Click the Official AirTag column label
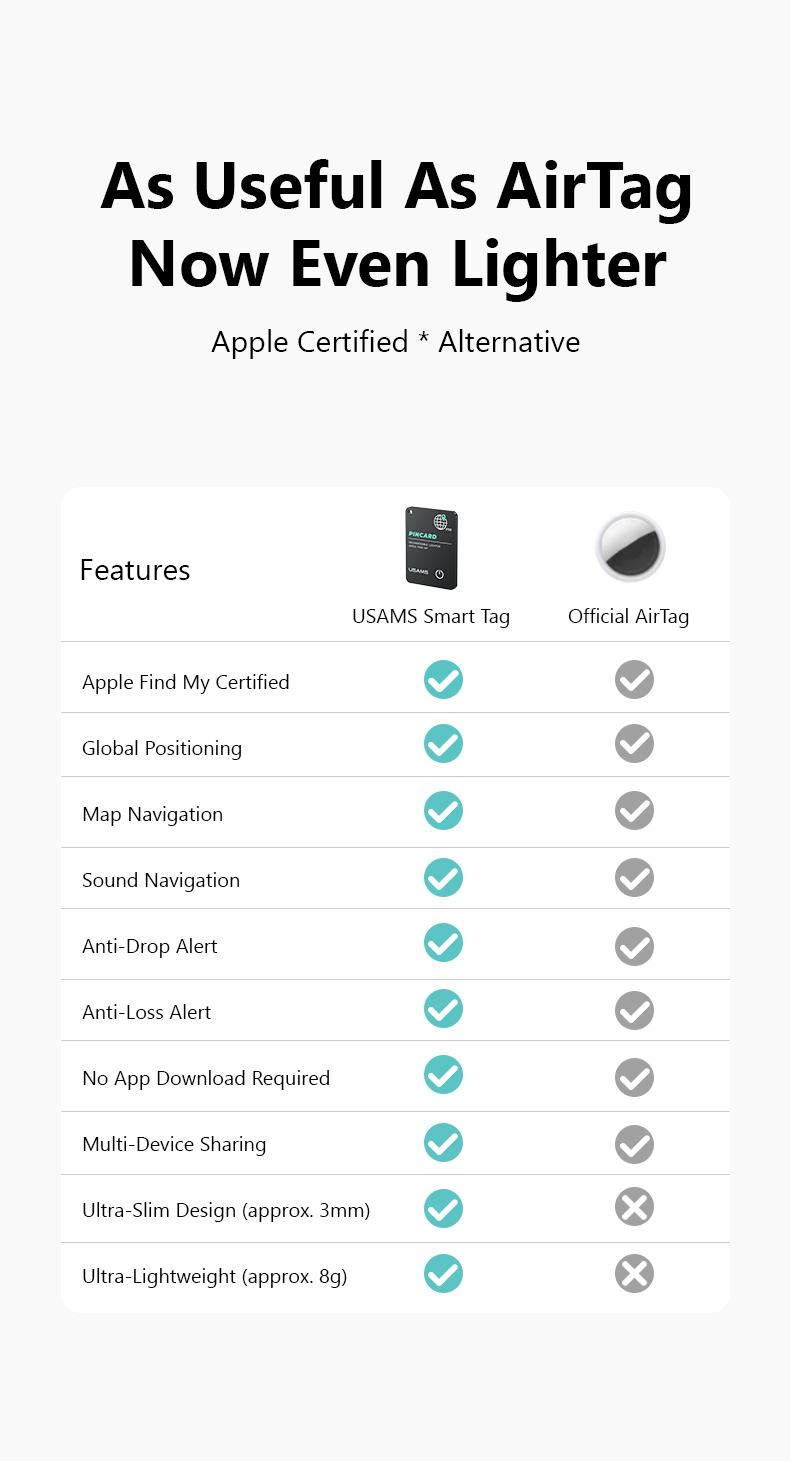790x1461 pixels. (x=629, y=616)
